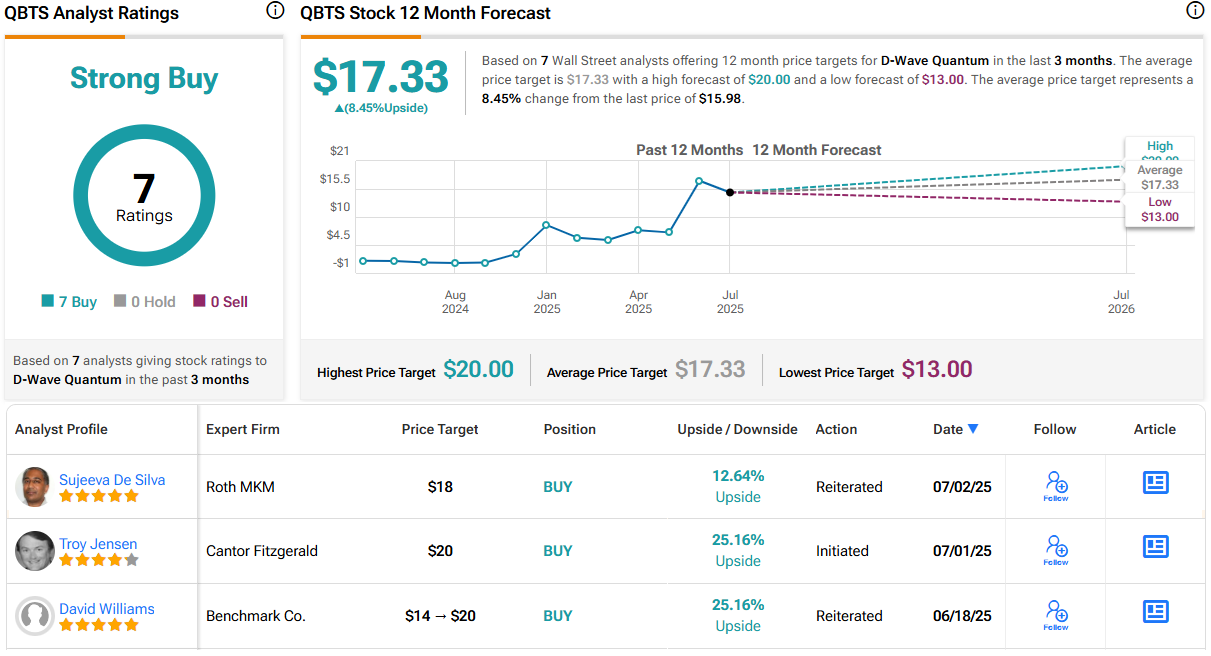The width and height of the screenshot is (1211, 656).
Task: Click the Action column header
Action: pos(836,429)
